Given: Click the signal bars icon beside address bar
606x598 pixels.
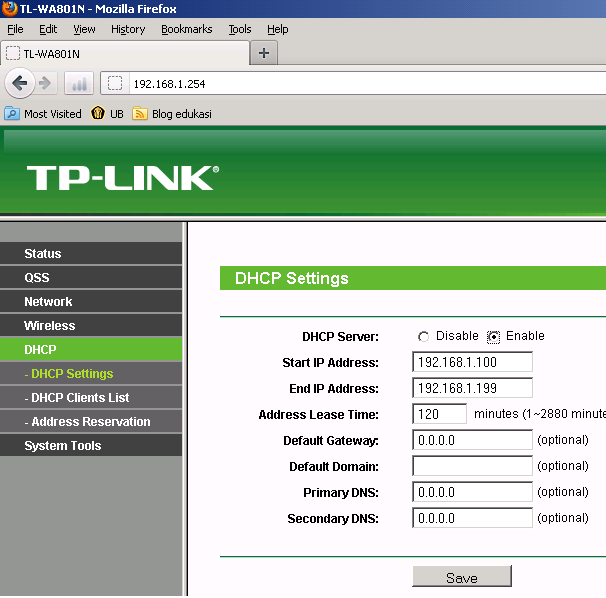Looking at the screenshot, I should tap(79, 83).
